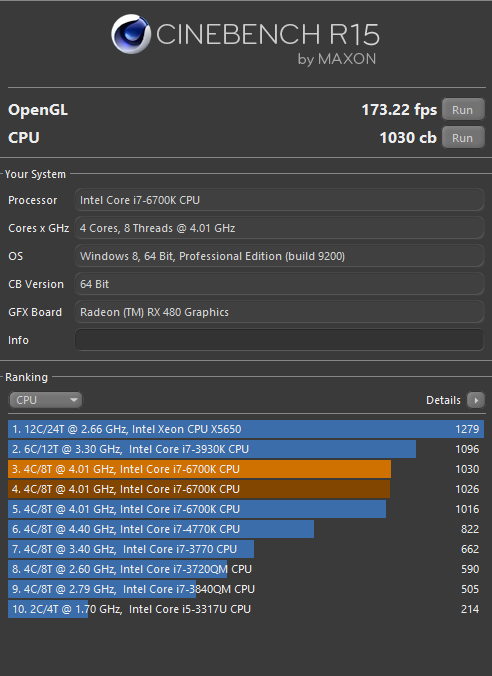Click the Processor field Intel Core i7-6700K
Viewport: 492px width, 676px height.
(279, 200)
